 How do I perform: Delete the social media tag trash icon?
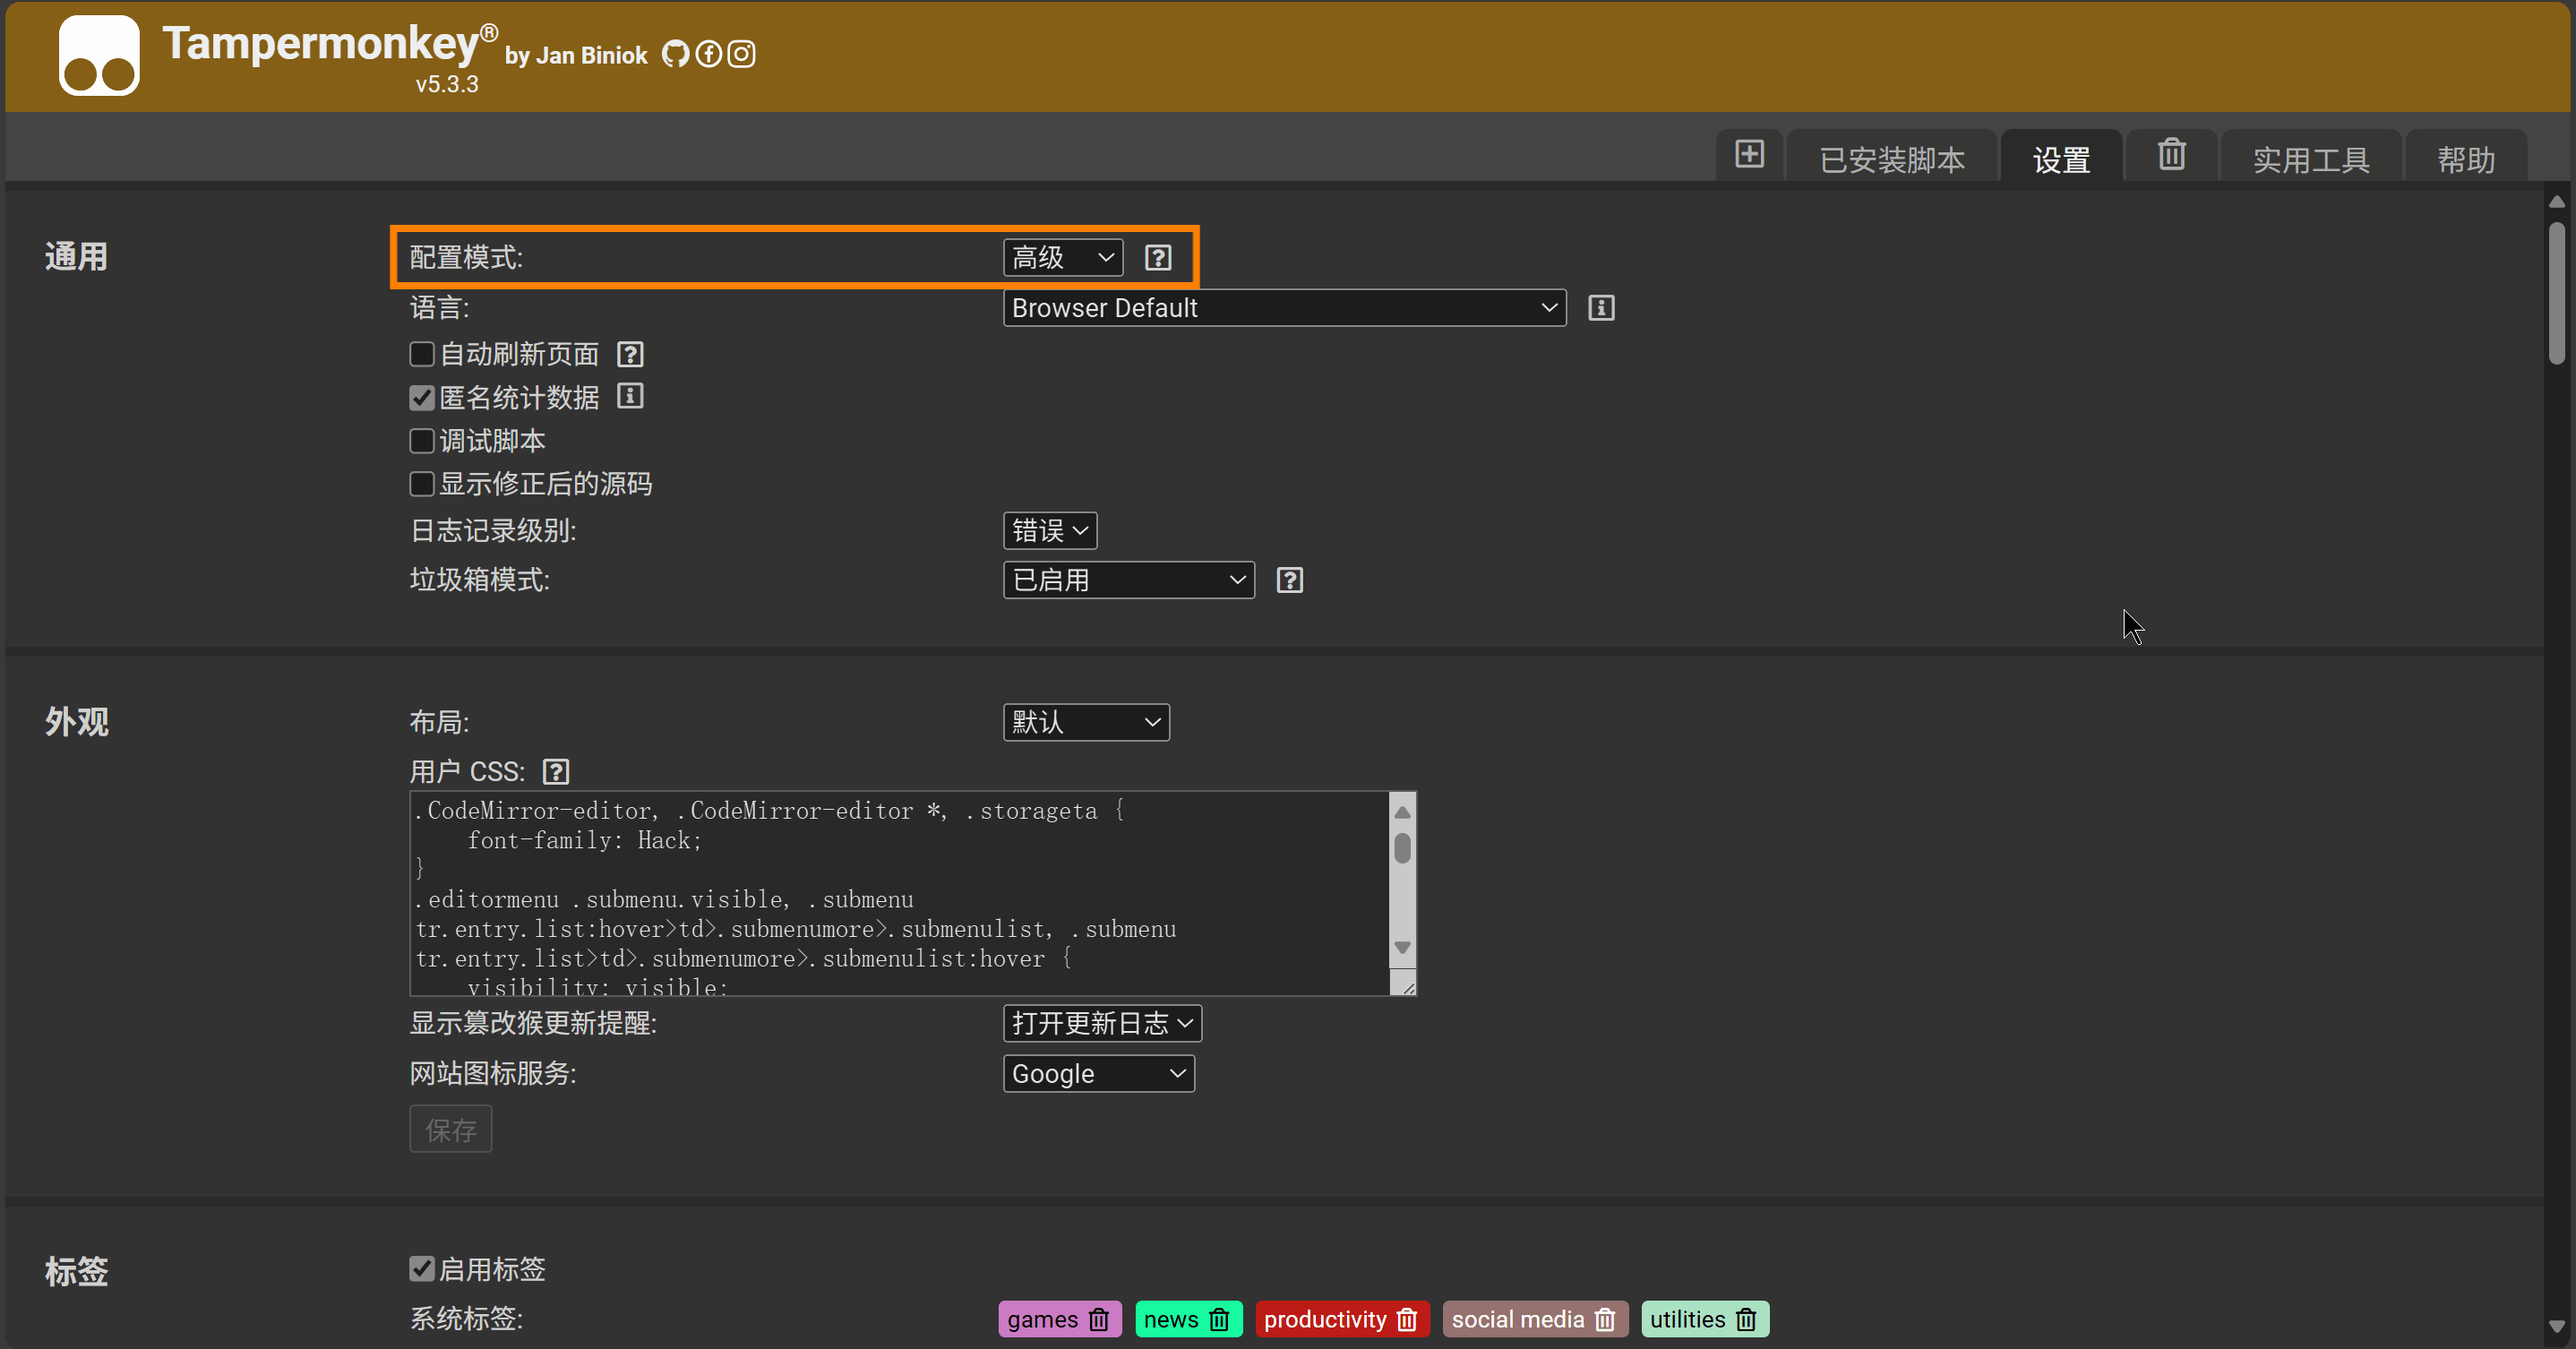[1605, 1320]
